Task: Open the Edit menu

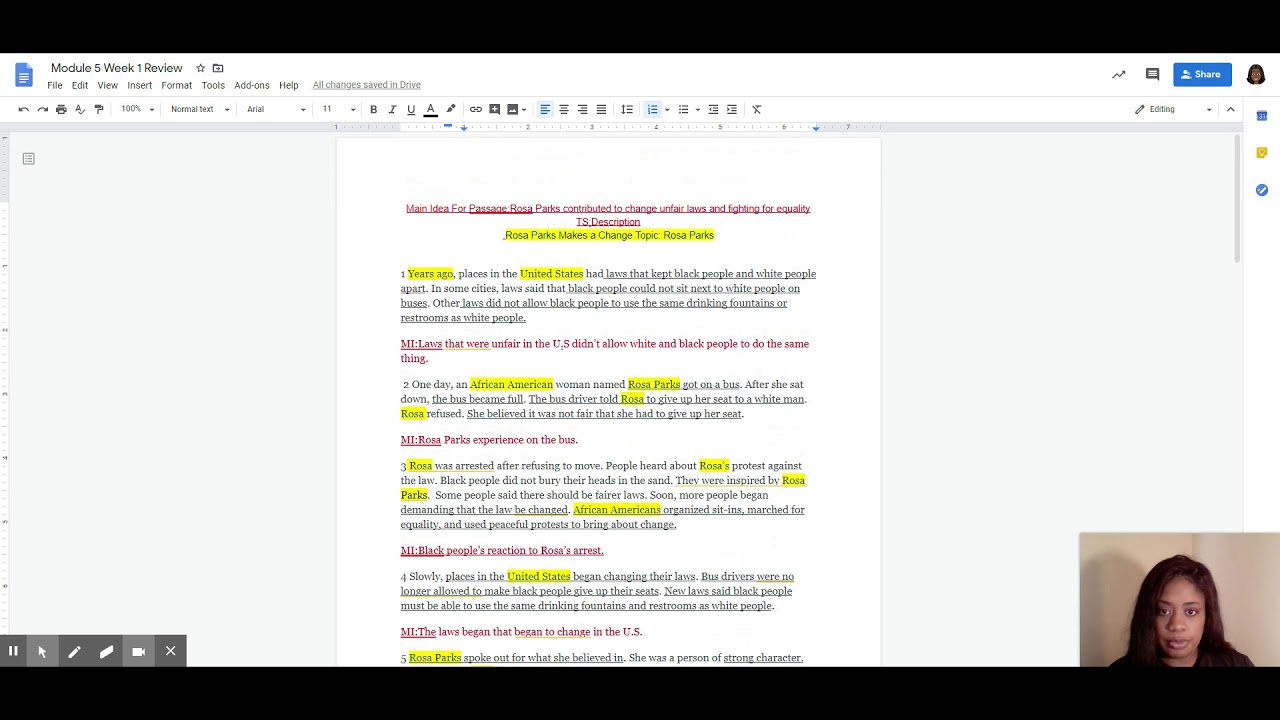Action: click(x=80, y=85)
